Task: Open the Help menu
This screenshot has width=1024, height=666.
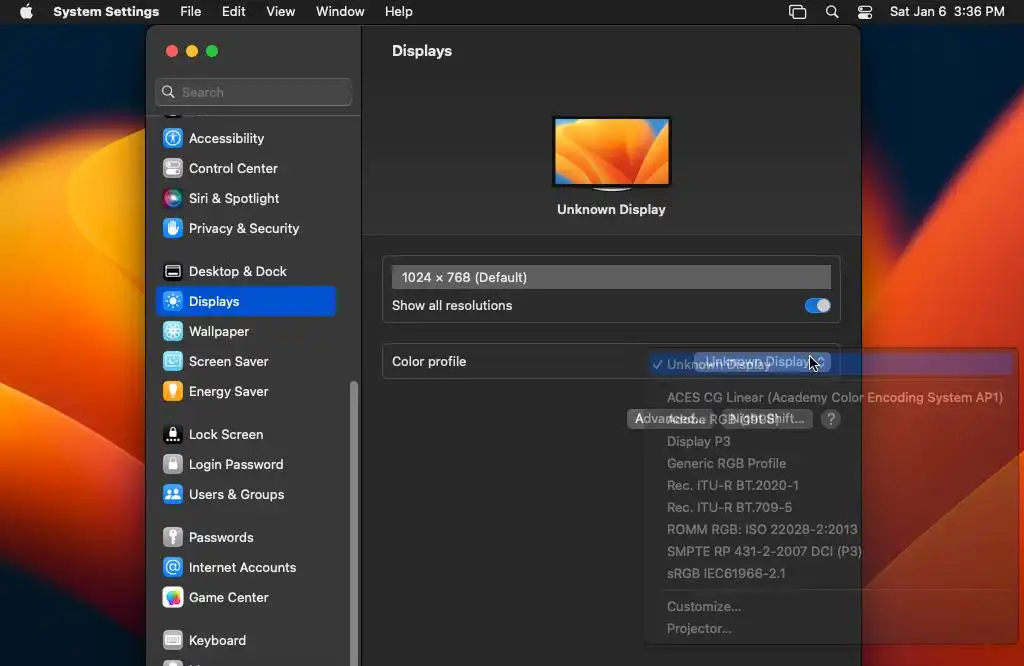Action: [398, 12]
